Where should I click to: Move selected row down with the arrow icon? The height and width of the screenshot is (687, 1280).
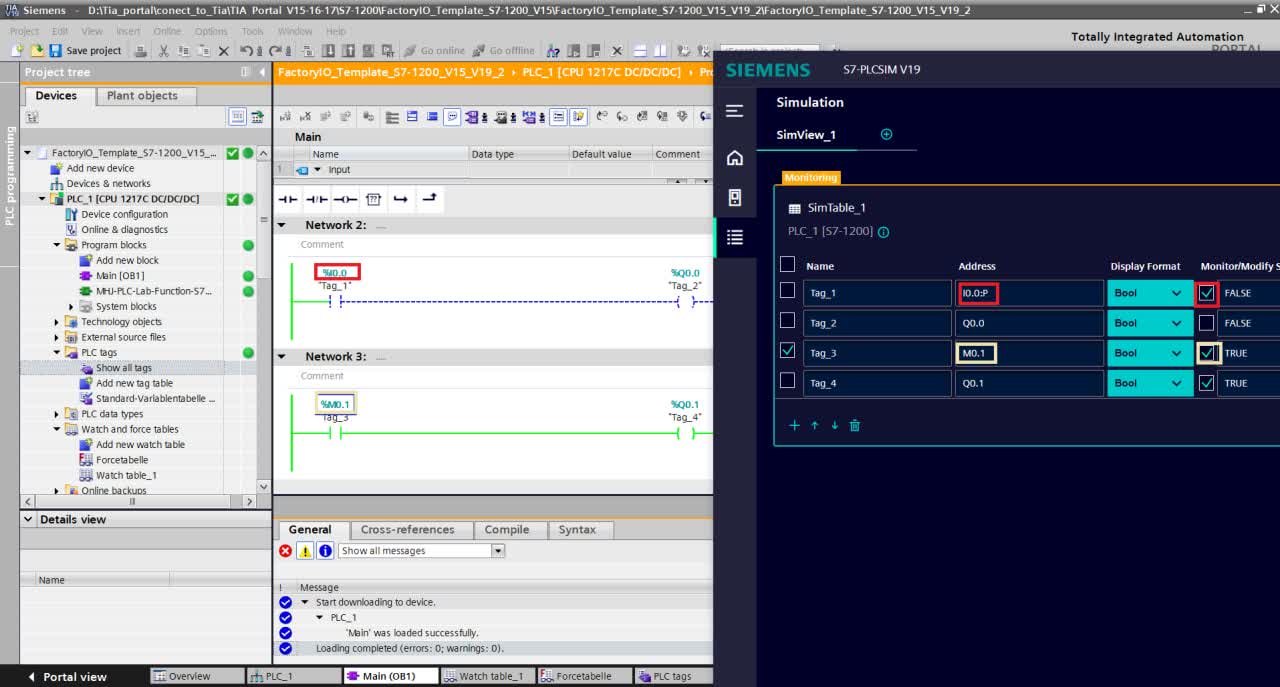tap(835, 425)
